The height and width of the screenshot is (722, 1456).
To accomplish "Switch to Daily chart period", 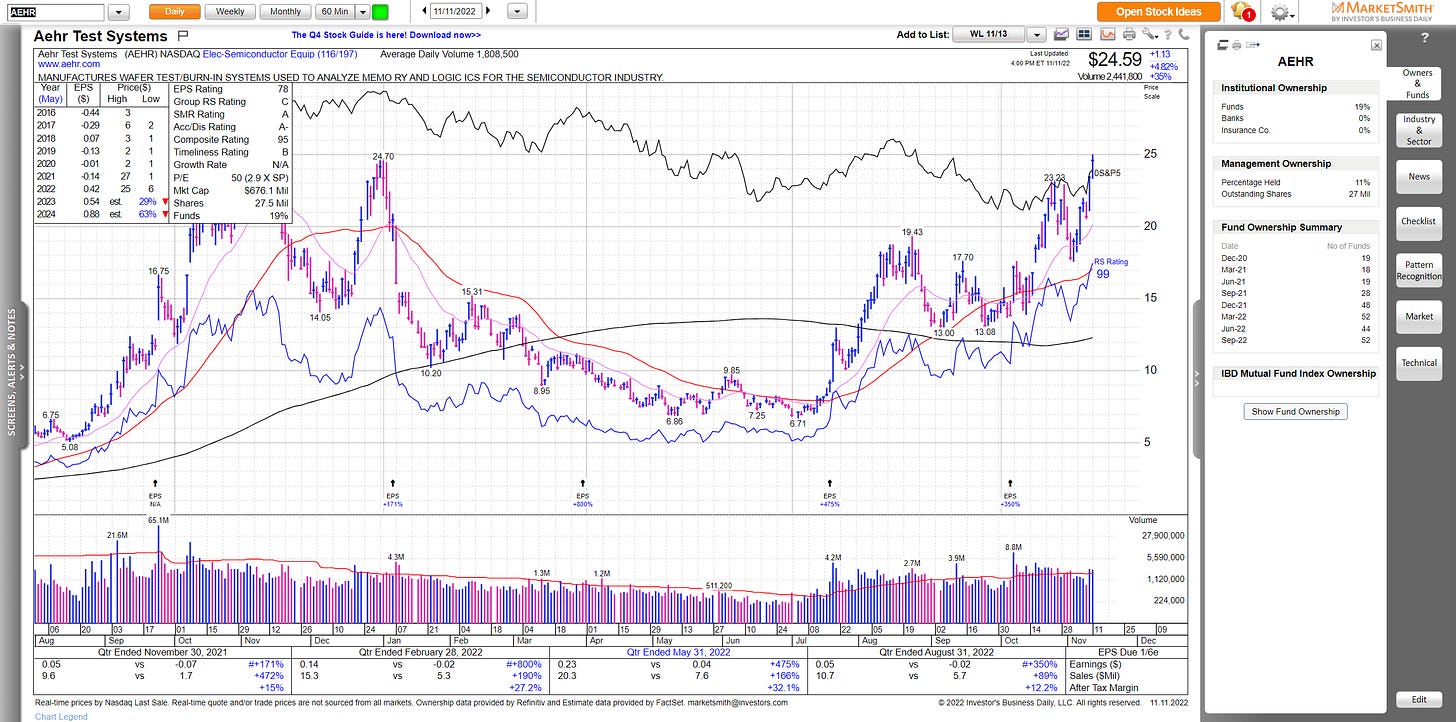I will point(174,12).
